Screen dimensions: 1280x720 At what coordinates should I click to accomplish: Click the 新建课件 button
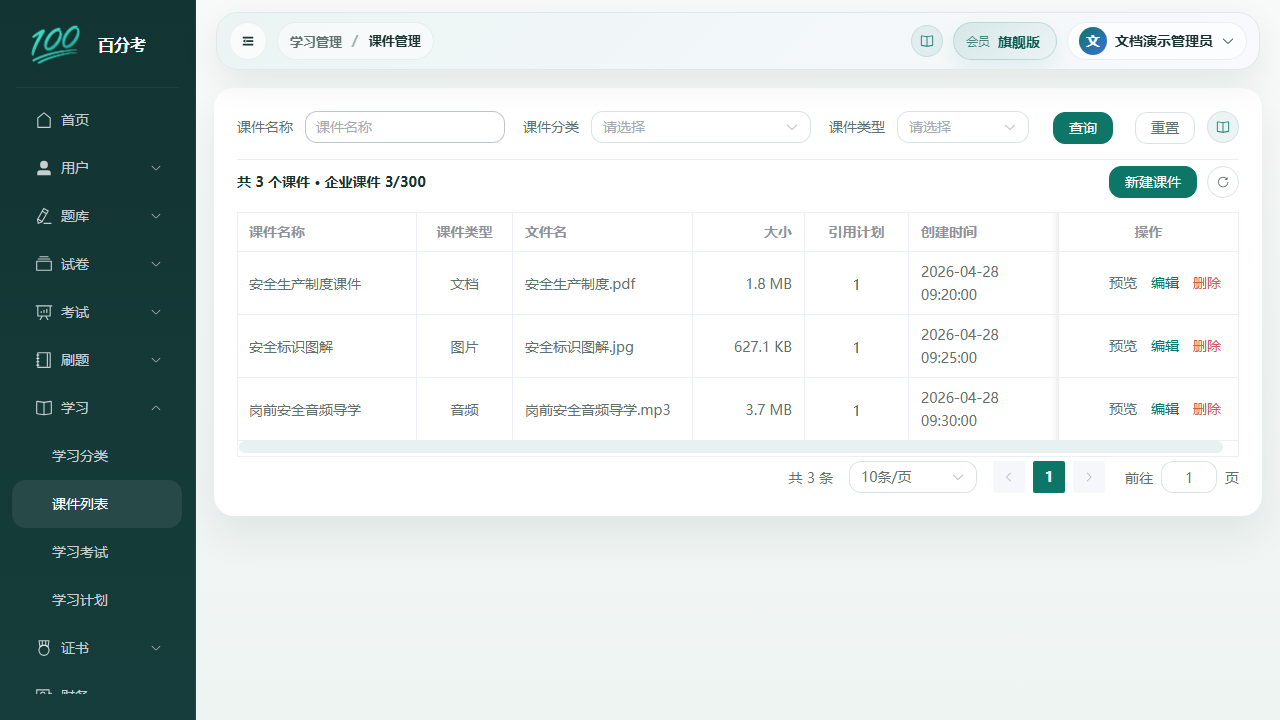[1153, 182]
